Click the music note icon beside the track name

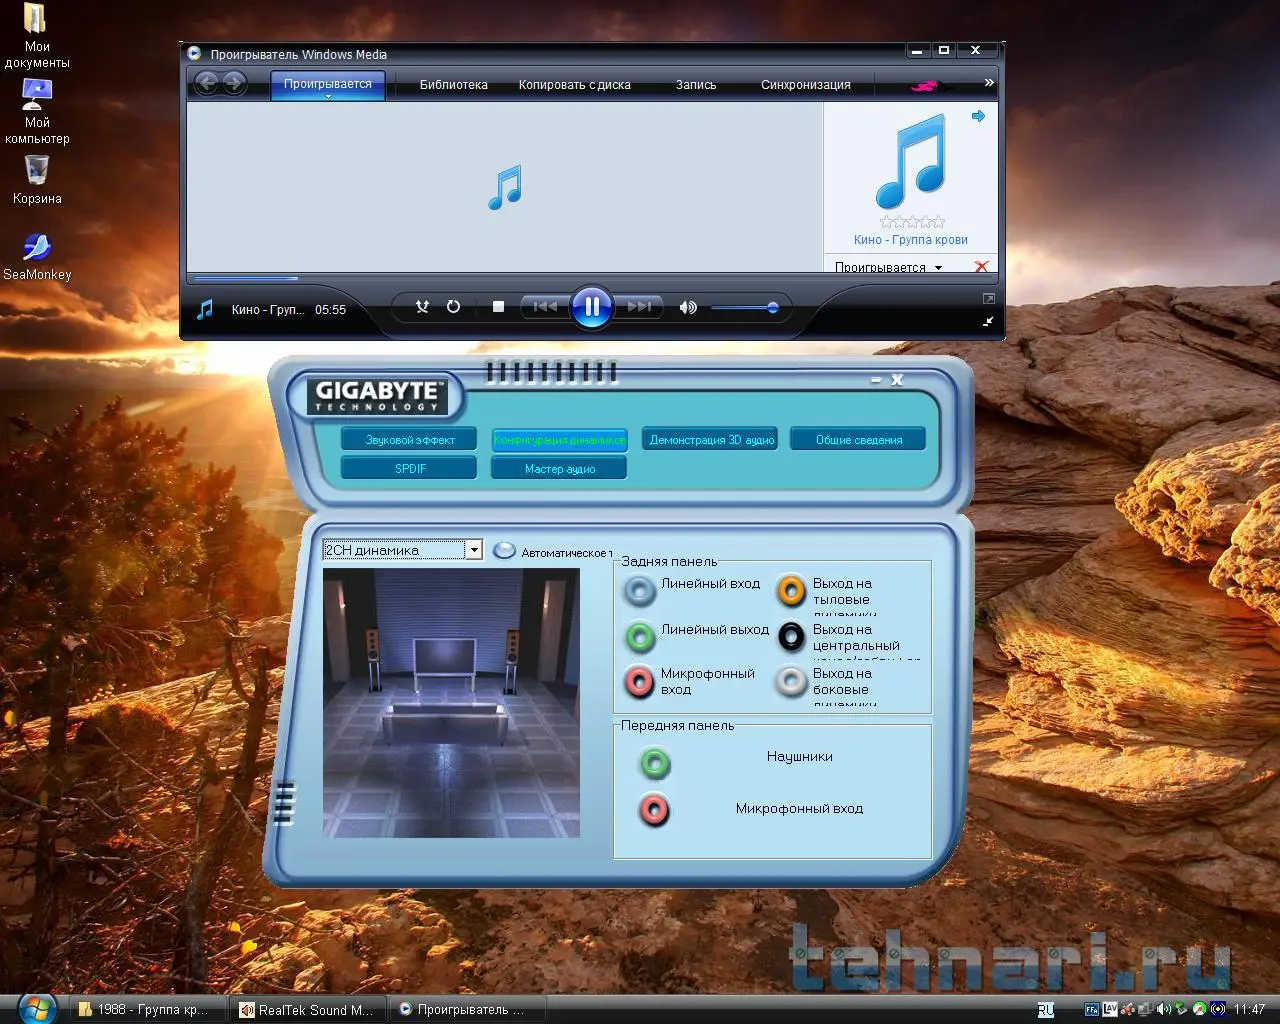pyautogui.click(x=205, y=309)
